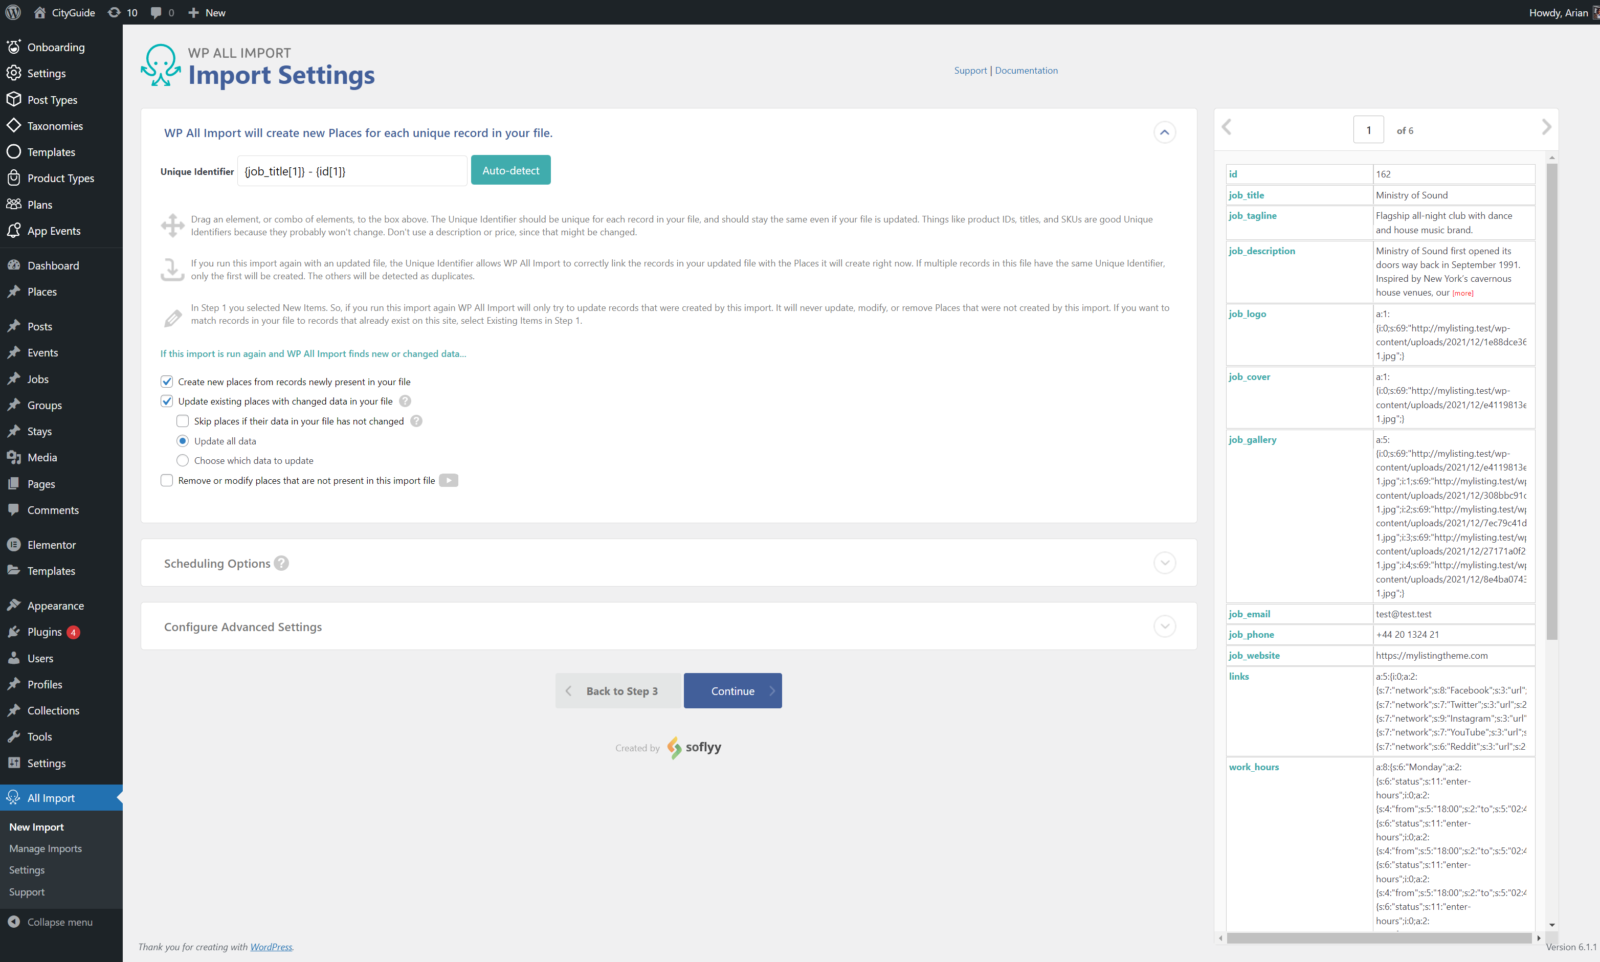
Task: Collapse the unique record settings panel
Action: pos(1164,131)
